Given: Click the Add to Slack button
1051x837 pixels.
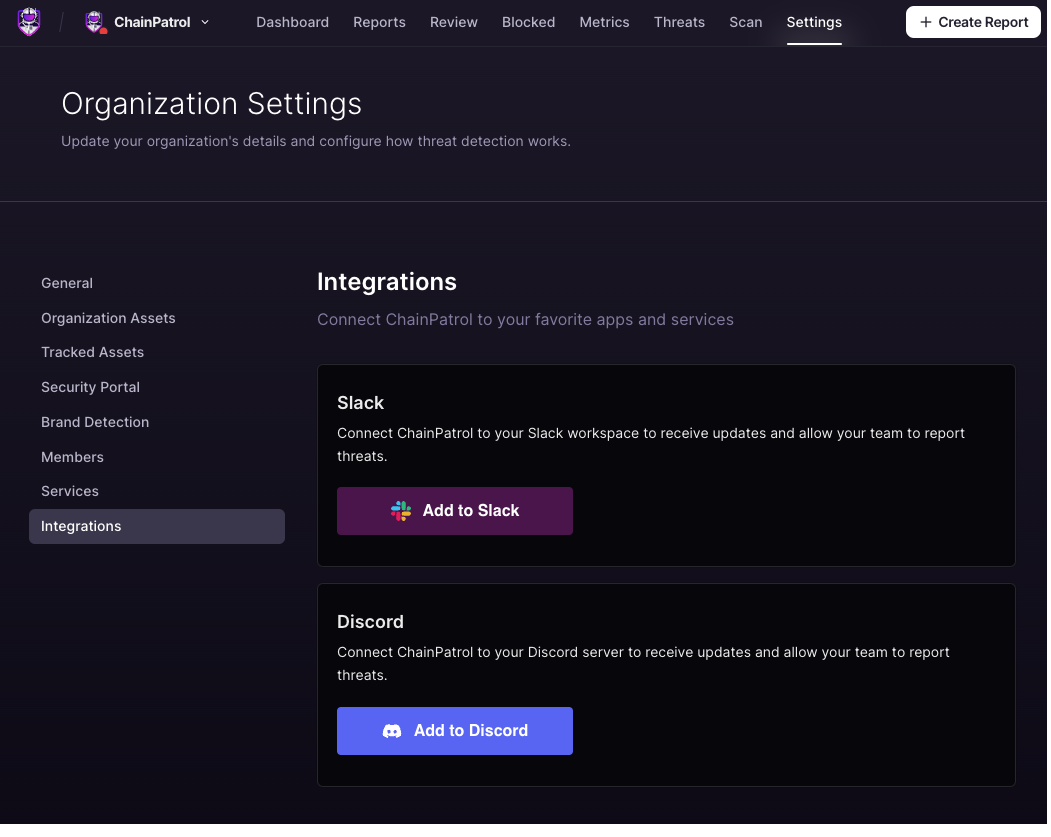Looking at the screenshot, I should tap(455, 510).
